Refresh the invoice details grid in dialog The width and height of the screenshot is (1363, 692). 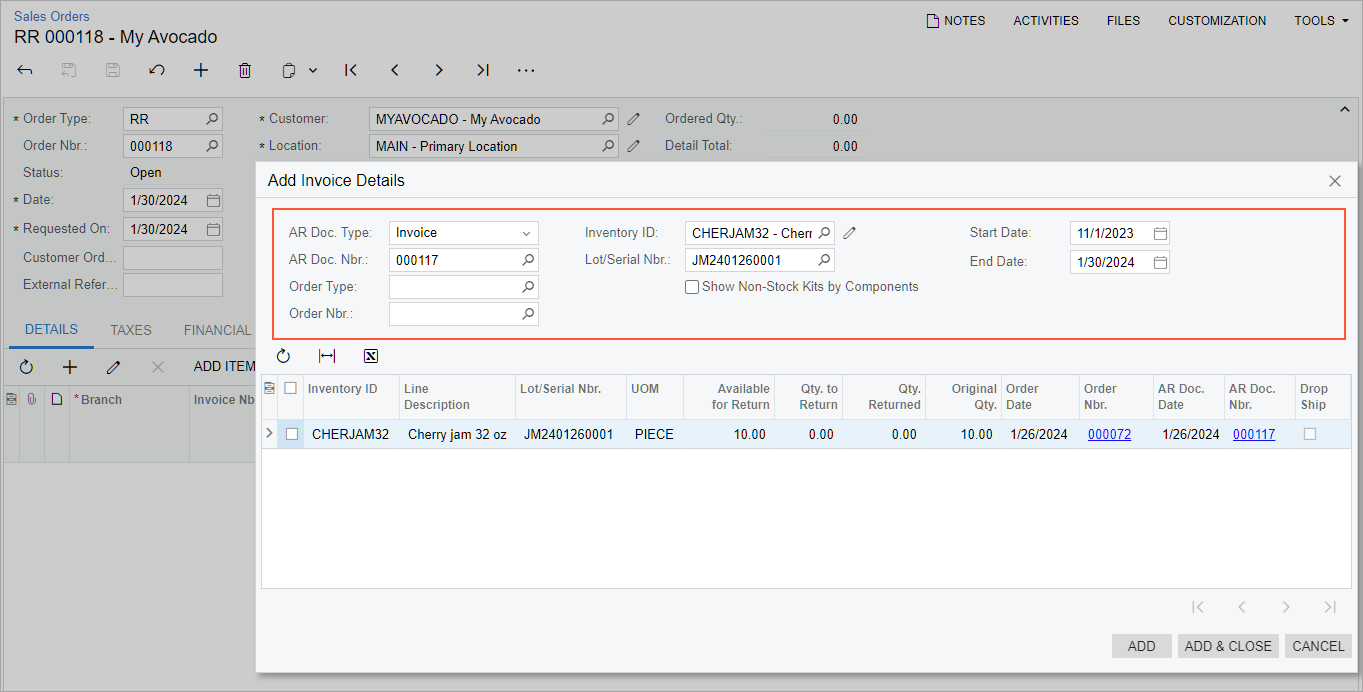[x=283, y=356]
